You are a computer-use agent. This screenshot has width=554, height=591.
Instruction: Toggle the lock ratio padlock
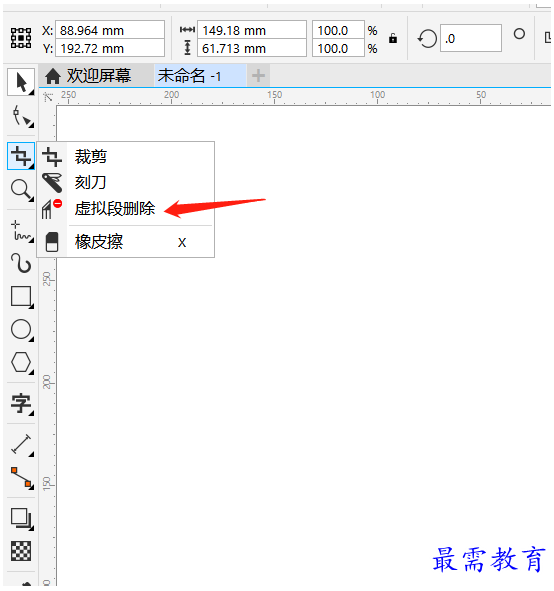pos(393,38)
